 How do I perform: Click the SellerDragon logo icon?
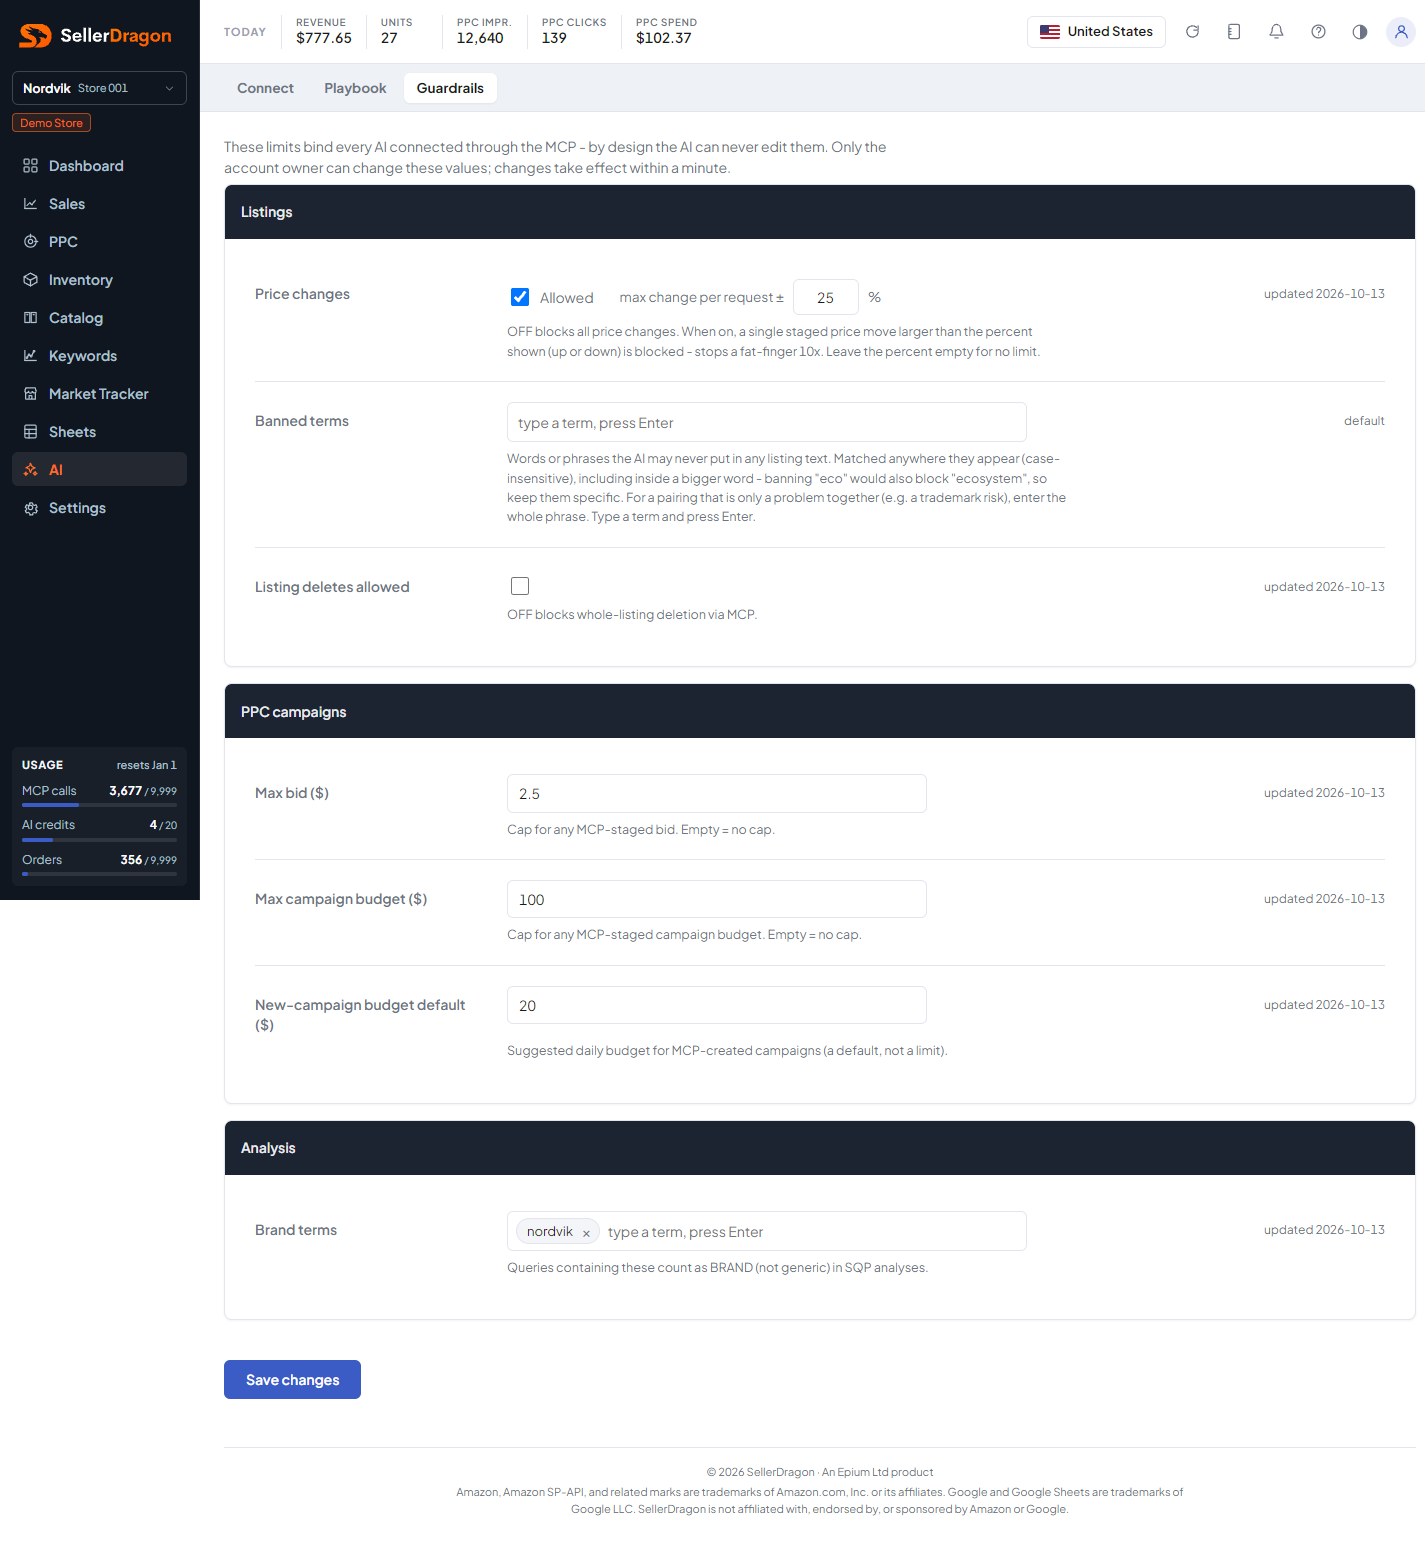click(35, 36)
